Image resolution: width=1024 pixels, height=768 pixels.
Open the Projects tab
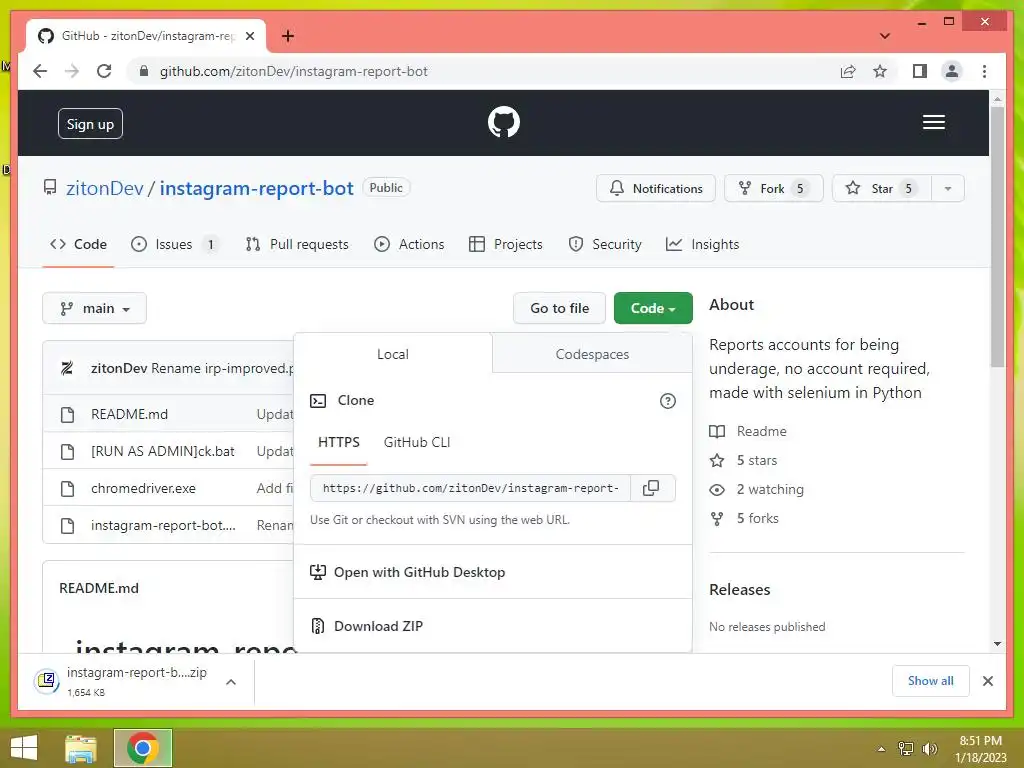(506, 244)
